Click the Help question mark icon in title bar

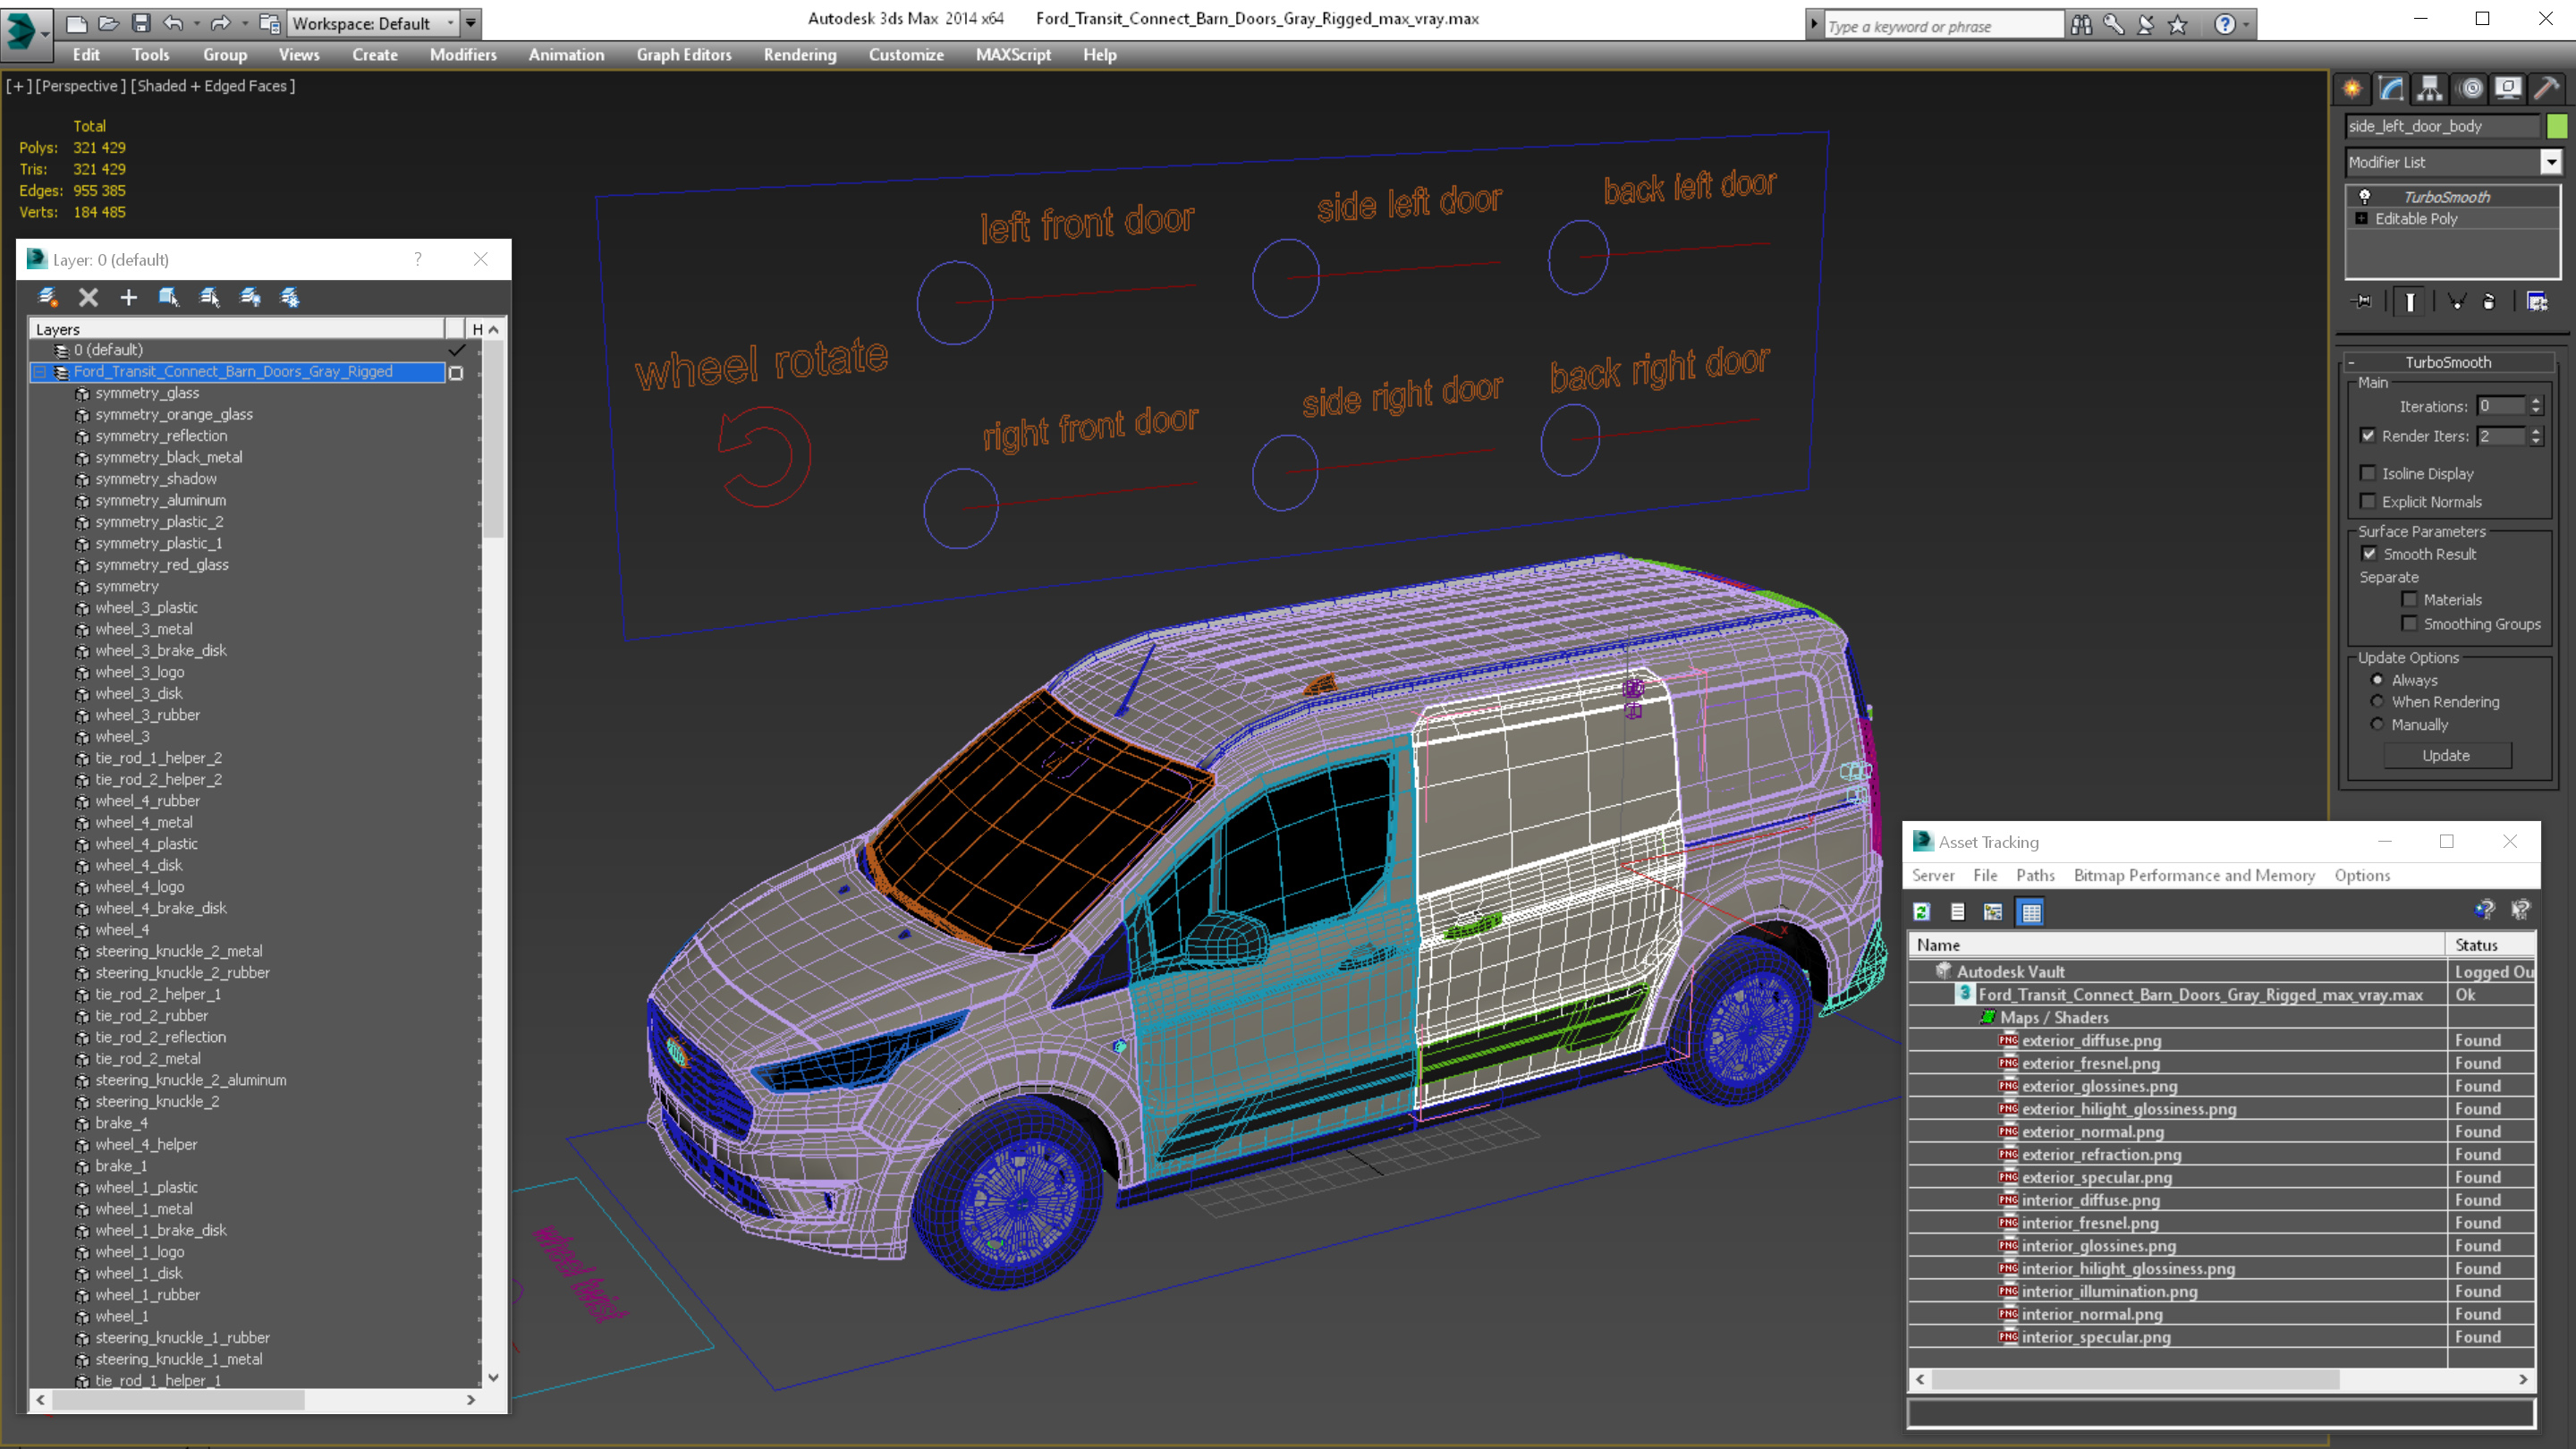[x=2225, y=25]
